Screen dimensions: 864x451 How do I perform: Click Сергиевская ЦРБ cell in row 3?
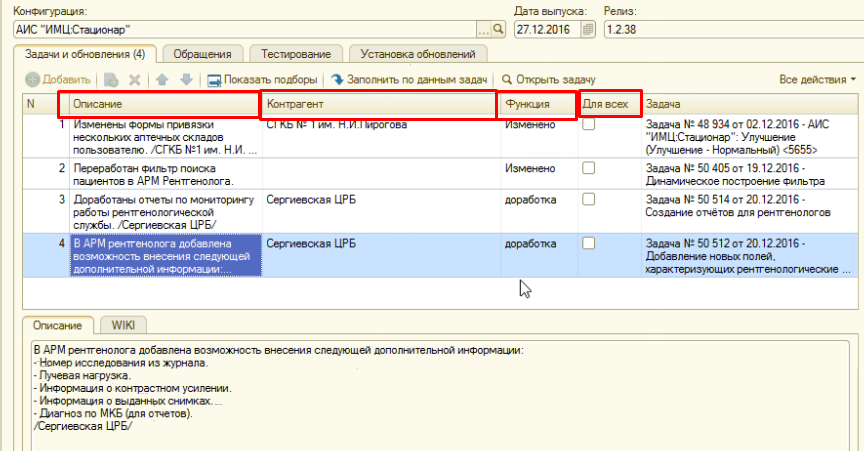point(381,212)
